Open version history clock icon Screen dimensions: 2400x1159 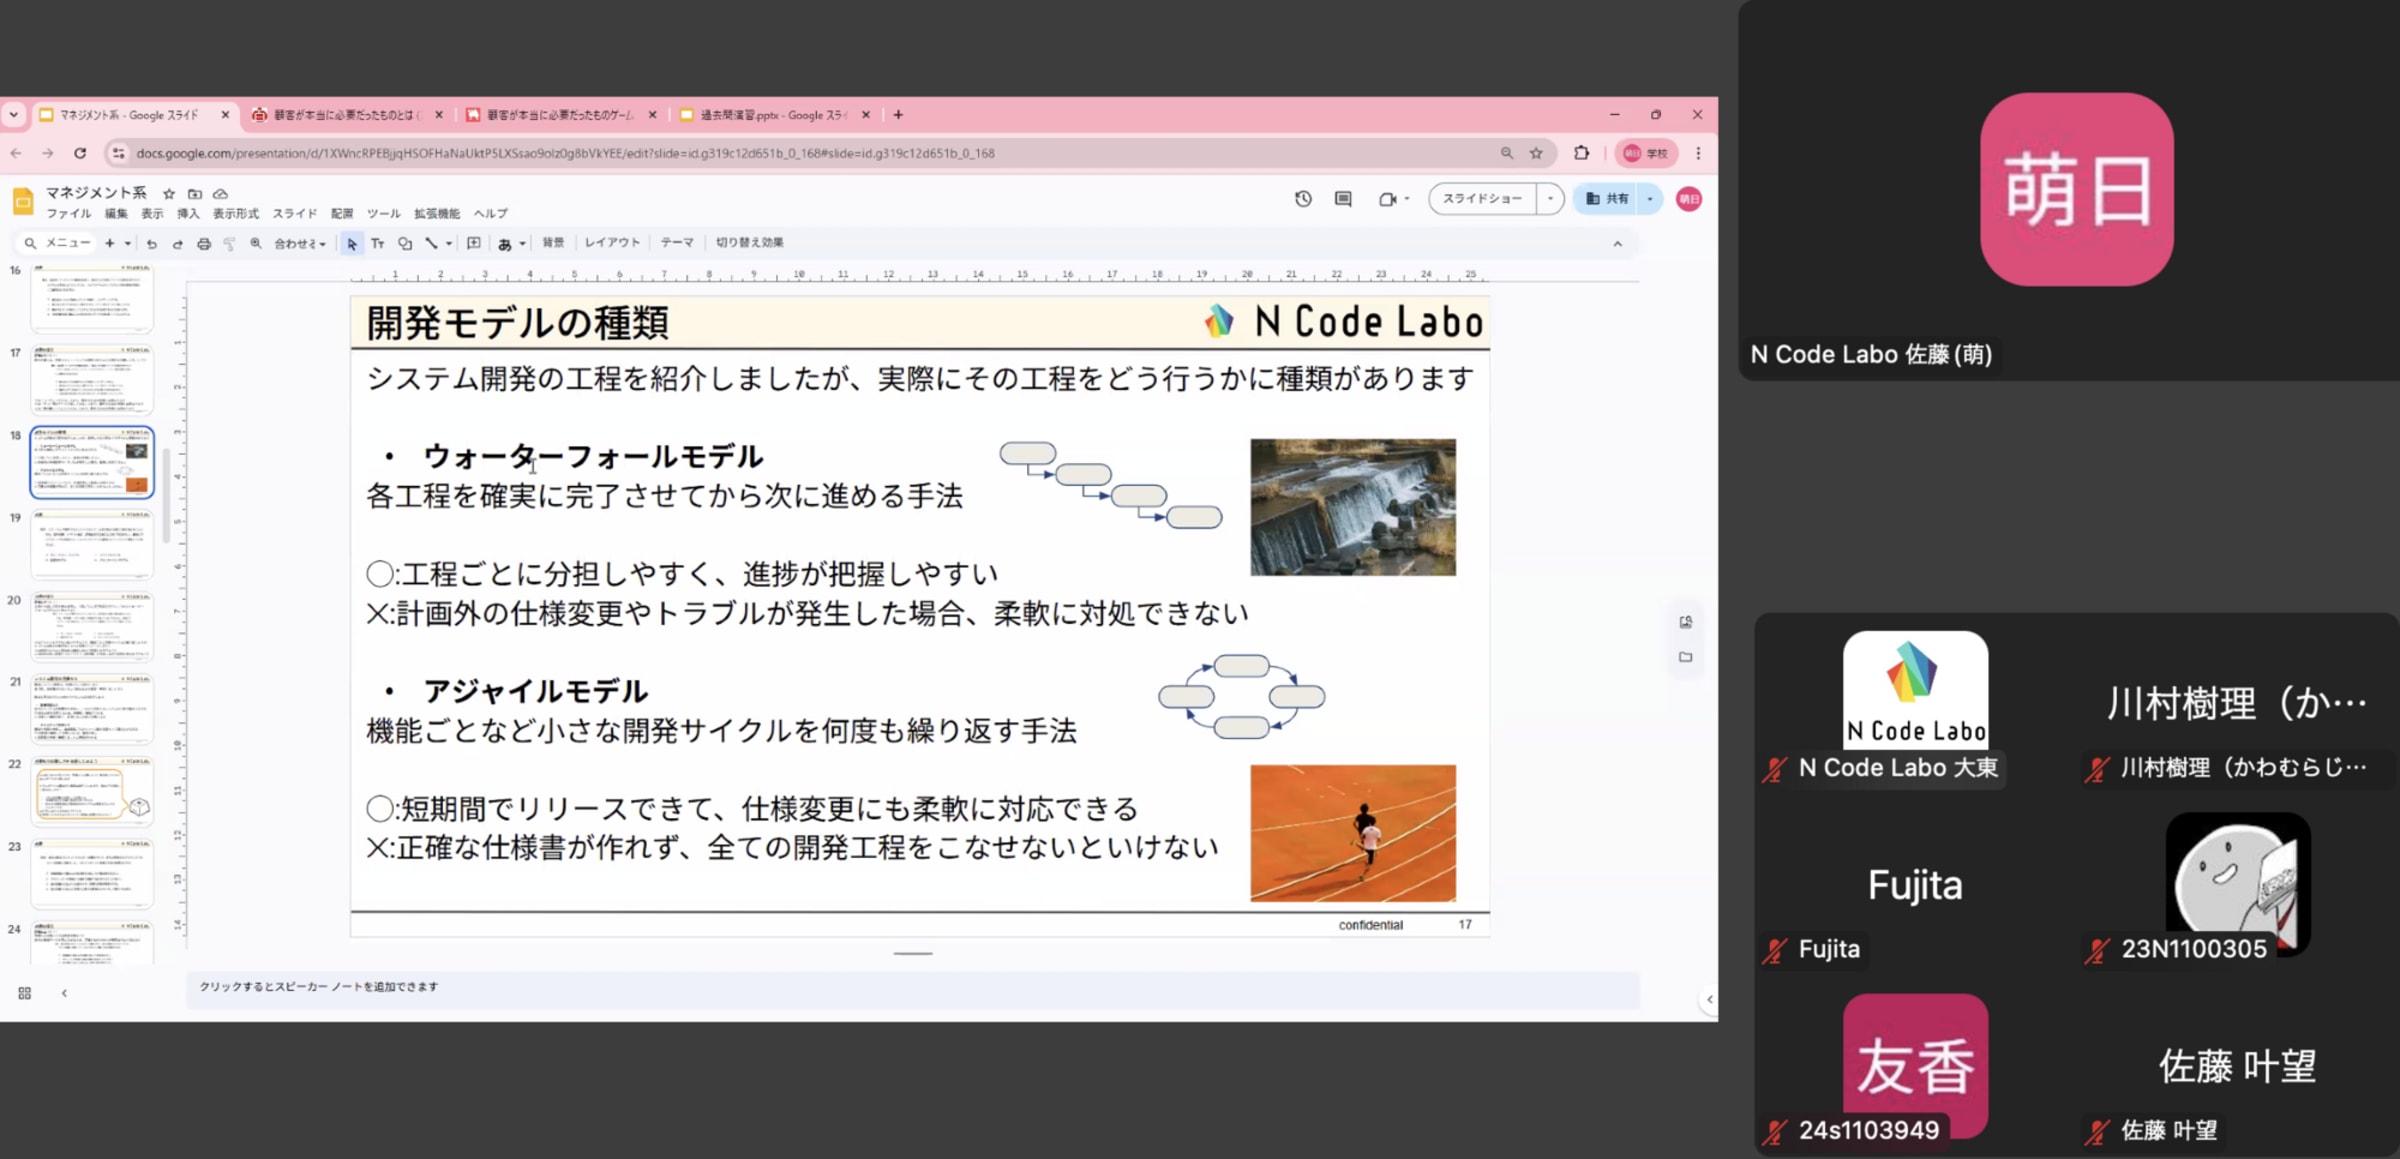[x=1303, y=199]
